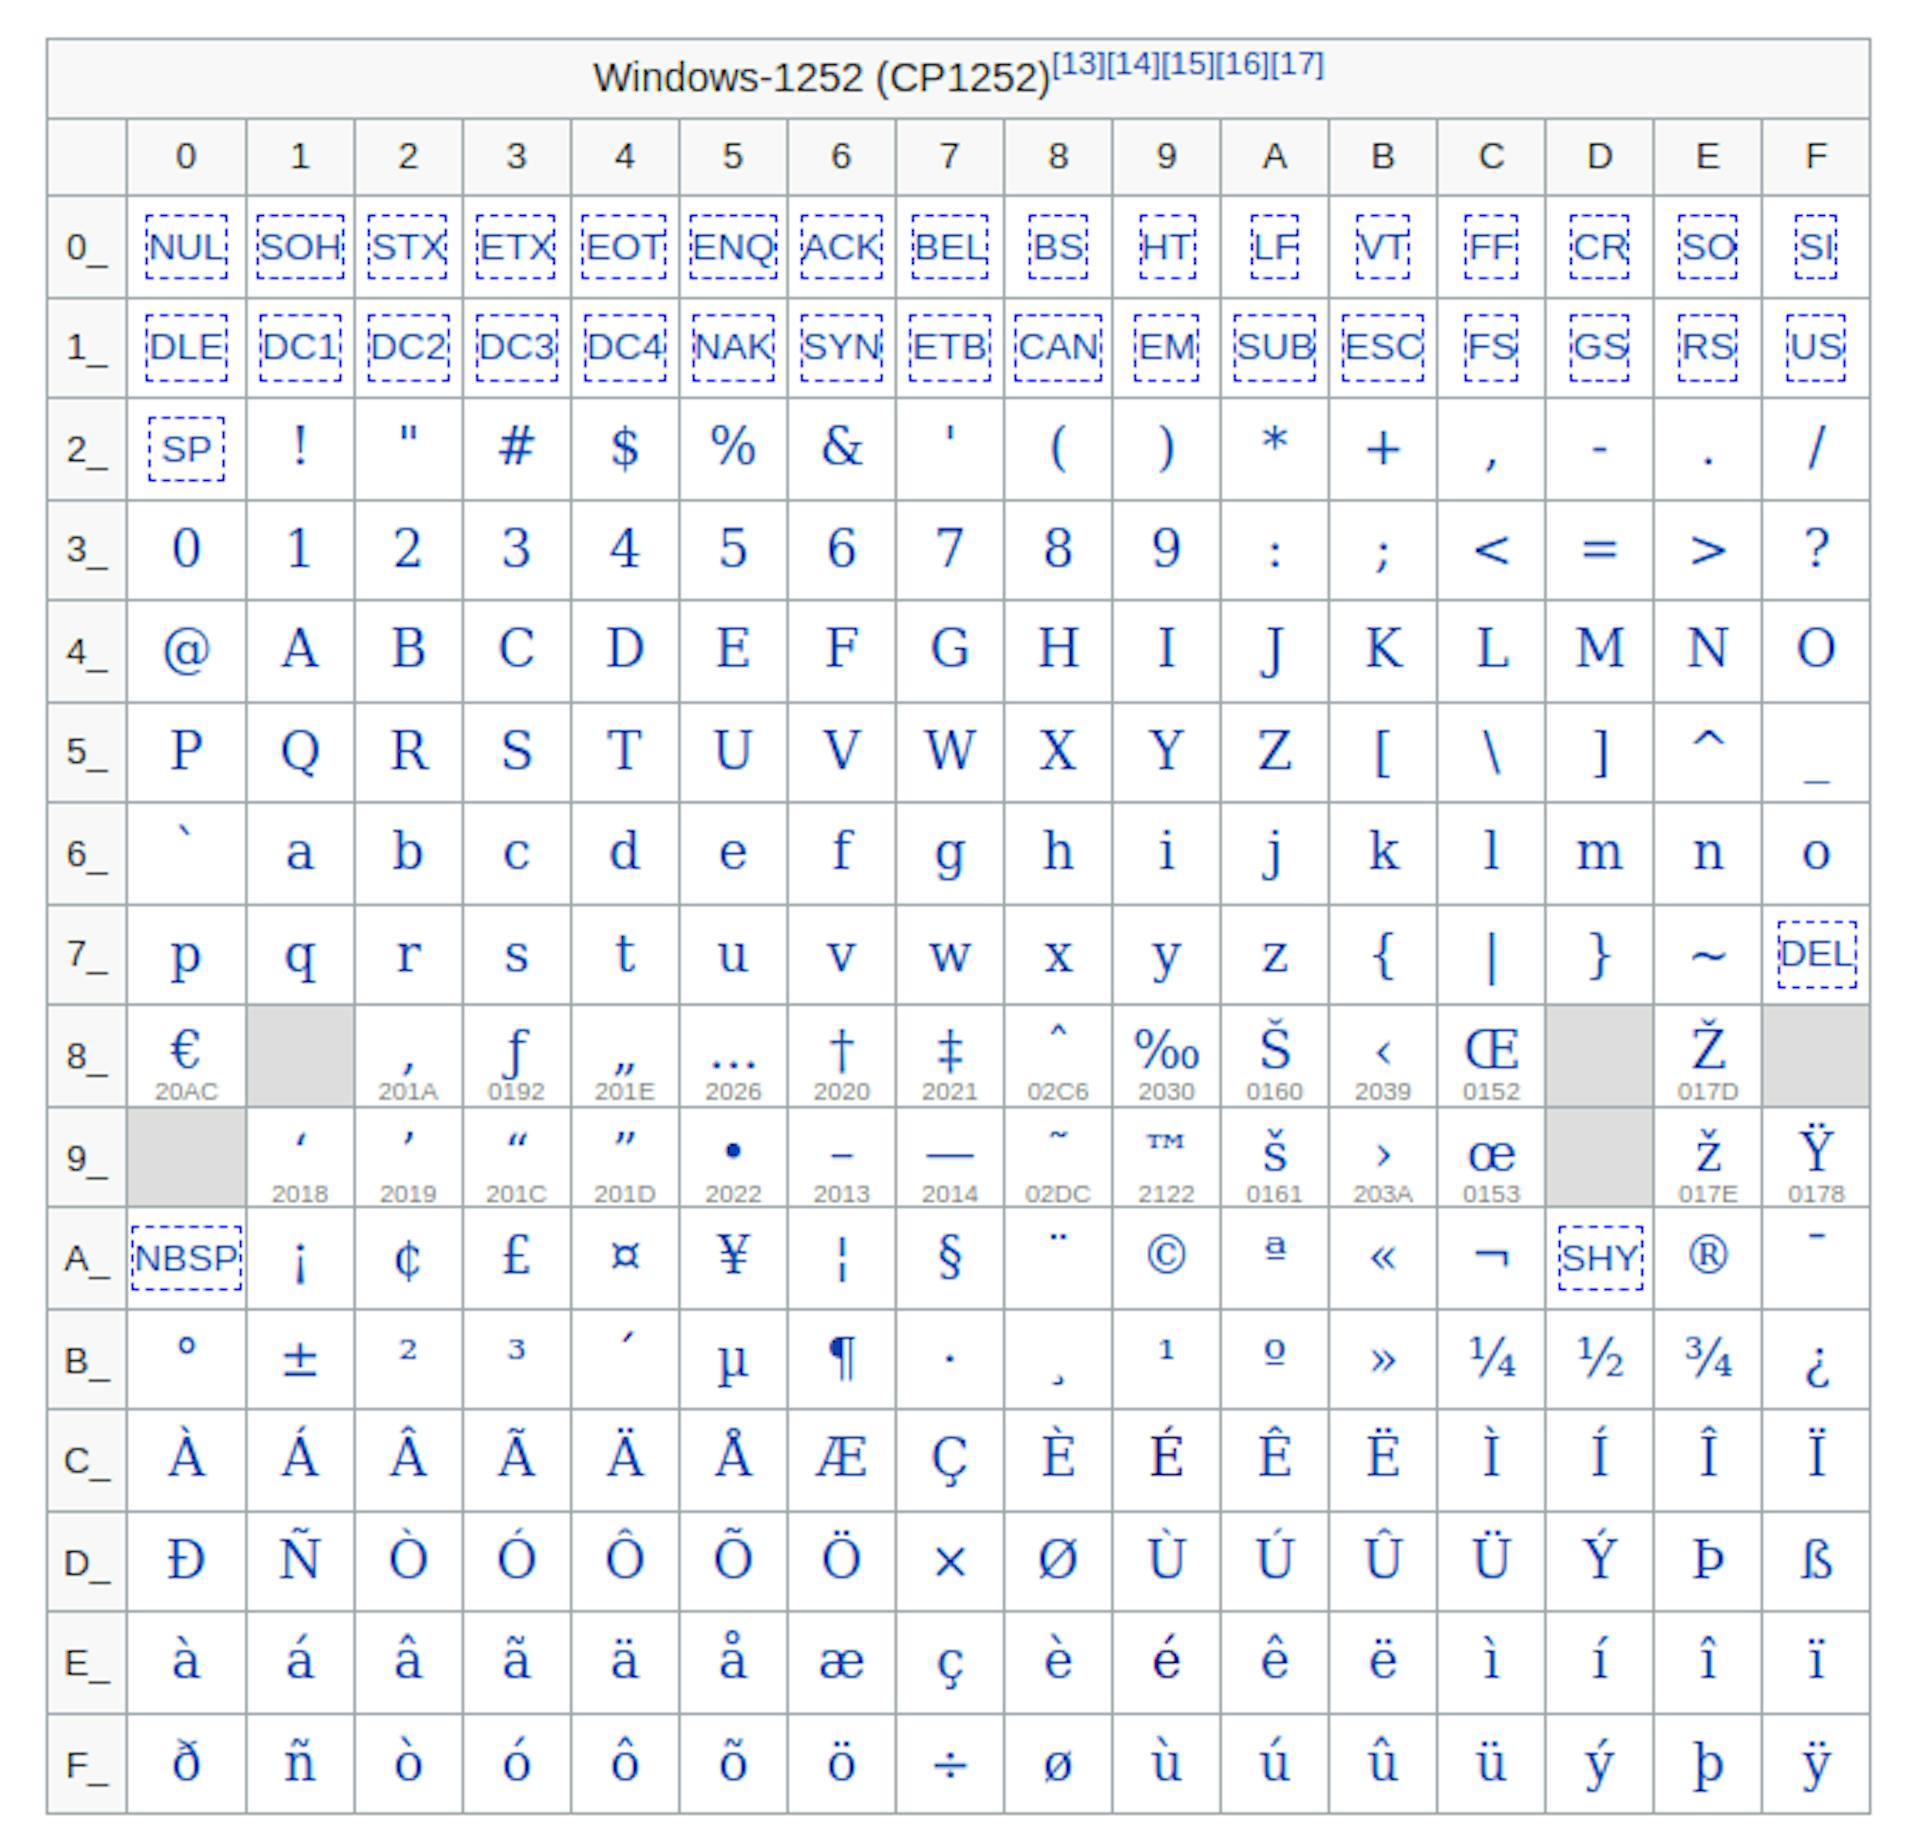1920x1835 pixels.
Task: Click the question mark ? character
Action: pyautogui.click(x=1816, y=547)
